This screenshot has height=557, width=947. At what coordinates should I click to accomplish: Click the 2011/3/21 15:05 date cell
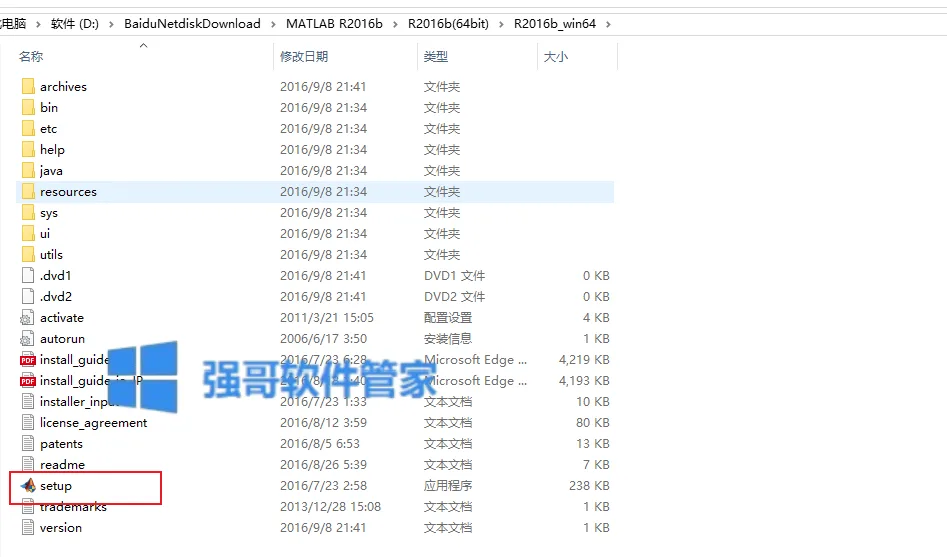pos(327,318)
